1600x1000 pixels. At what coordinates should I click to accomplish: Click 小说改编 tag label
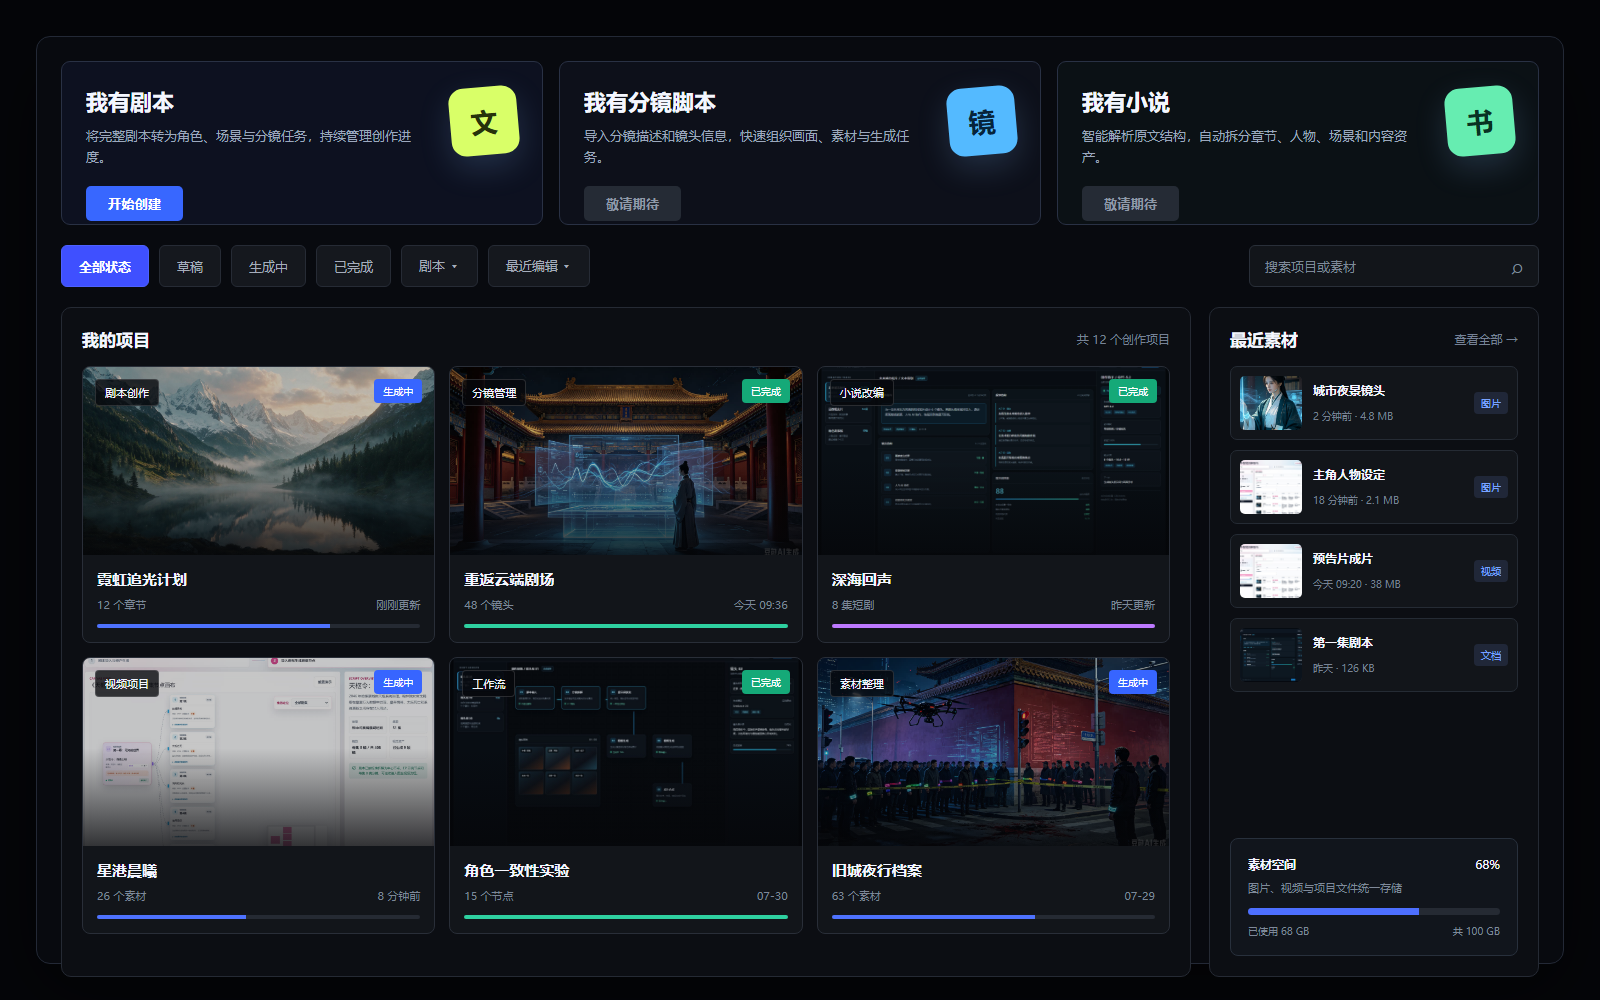click(862, 393)
